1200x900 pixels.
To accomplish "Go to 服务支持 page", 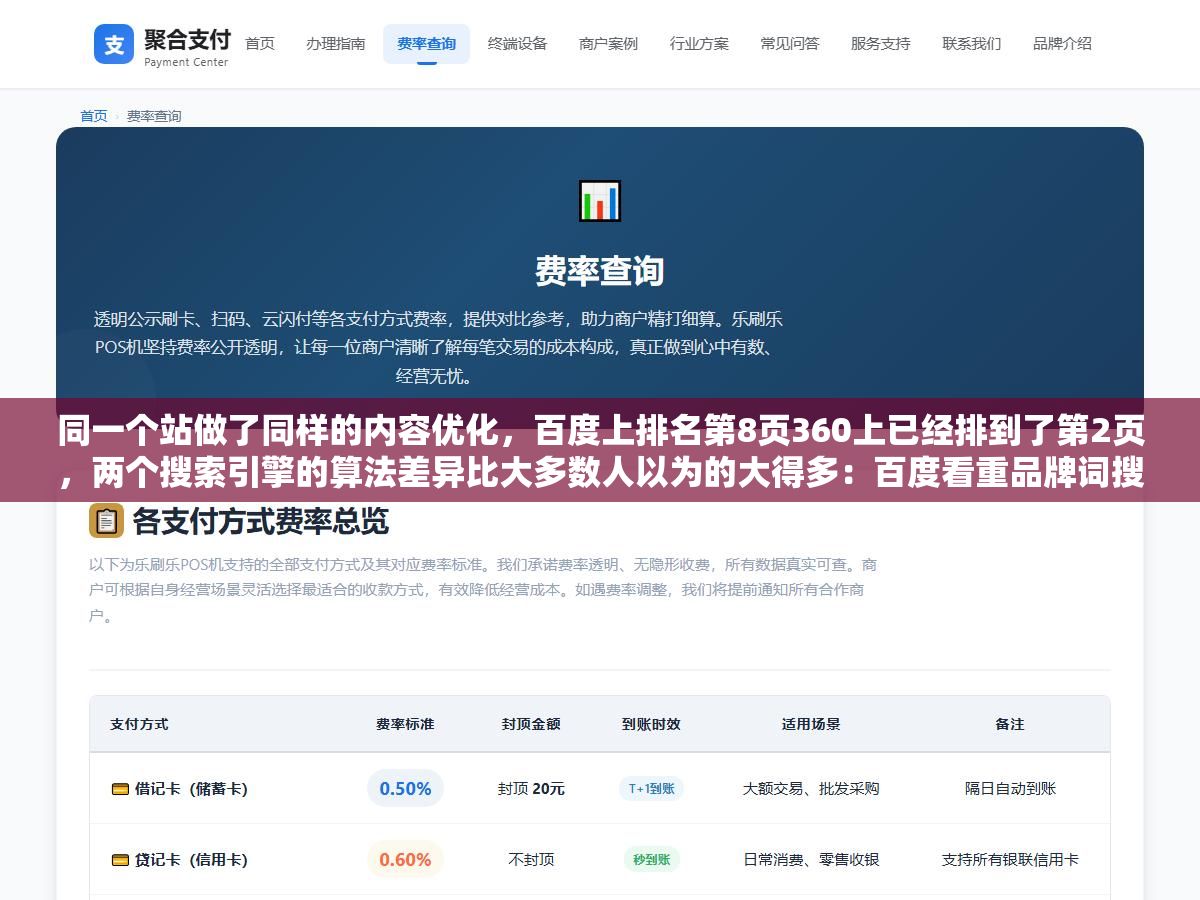I will click(x=881, y=44).
